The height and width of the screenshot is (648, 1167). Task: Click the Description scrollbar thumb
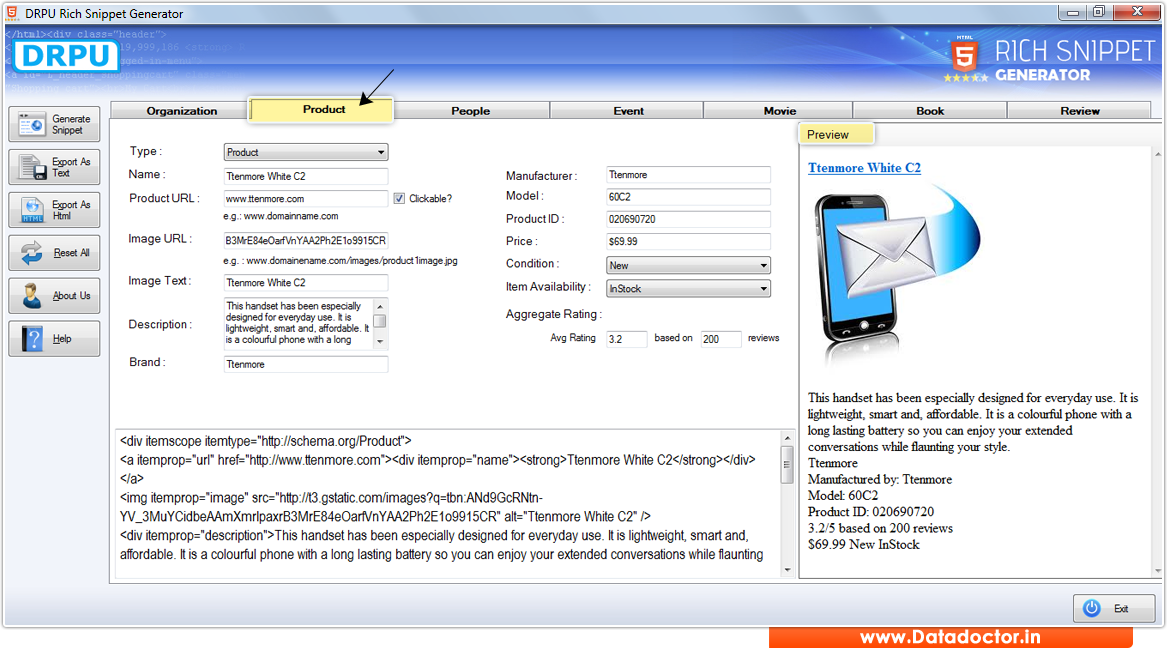click(380, 321)
